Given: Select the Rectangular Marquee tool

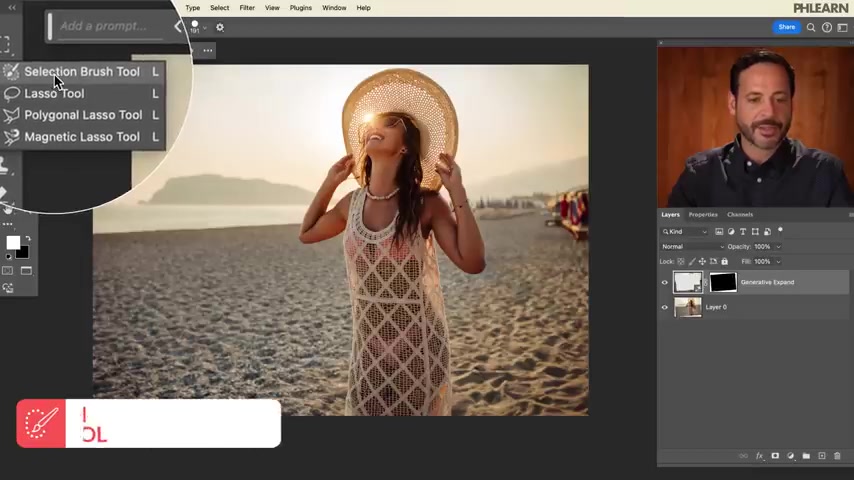Looking at the screenshot, I should pyautogui.click(x=5, y=44).
